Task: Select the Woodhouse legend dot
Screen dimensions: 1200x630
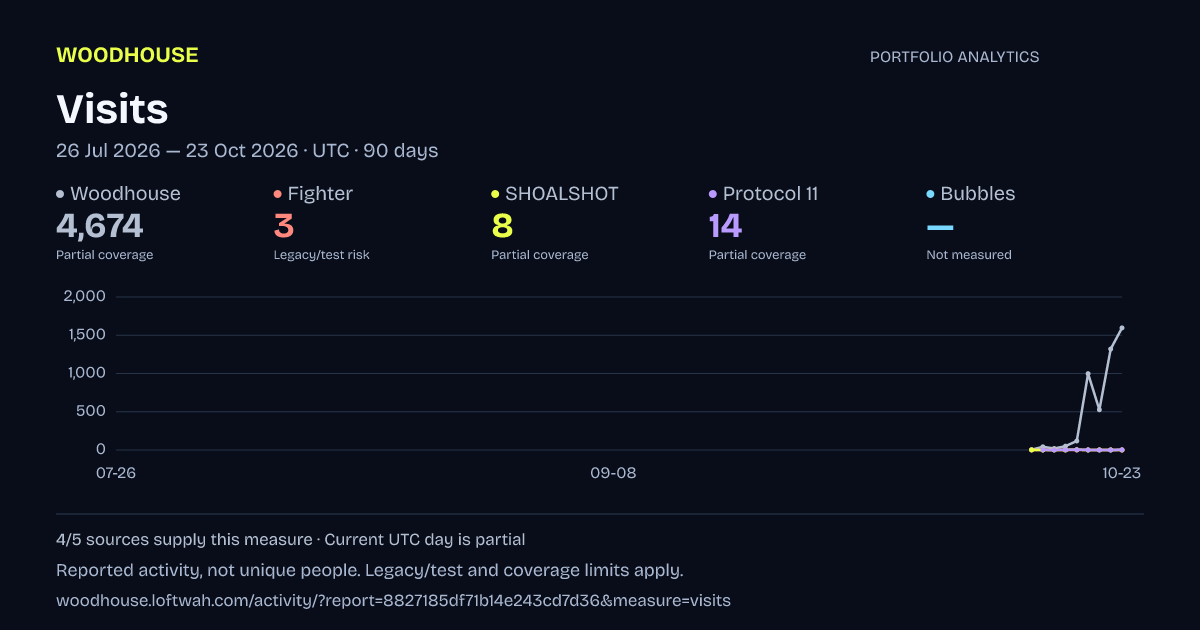Action: tap(60, 194)
